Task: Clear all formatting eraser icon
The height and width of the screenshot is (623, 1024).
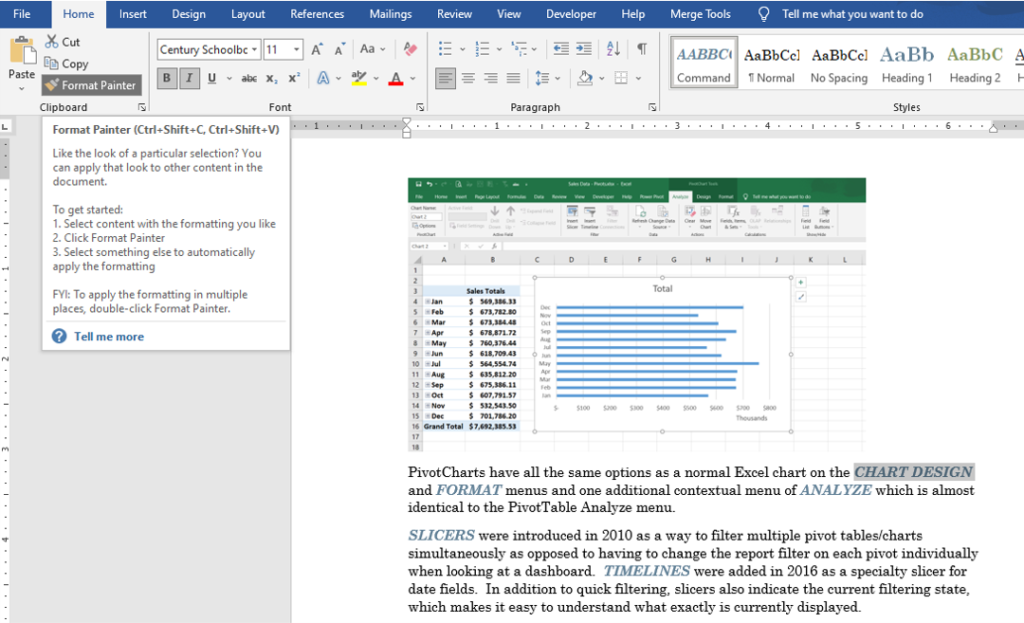Action: pyautogui.click(x=410, y=49)
